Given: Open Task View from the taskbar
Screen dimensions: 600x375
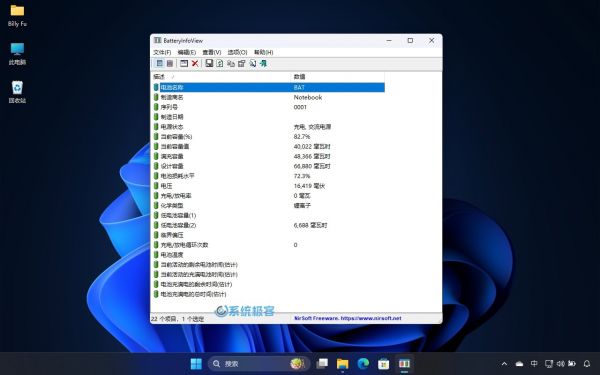Looking at the screenshot, I should tap(322, 364).
